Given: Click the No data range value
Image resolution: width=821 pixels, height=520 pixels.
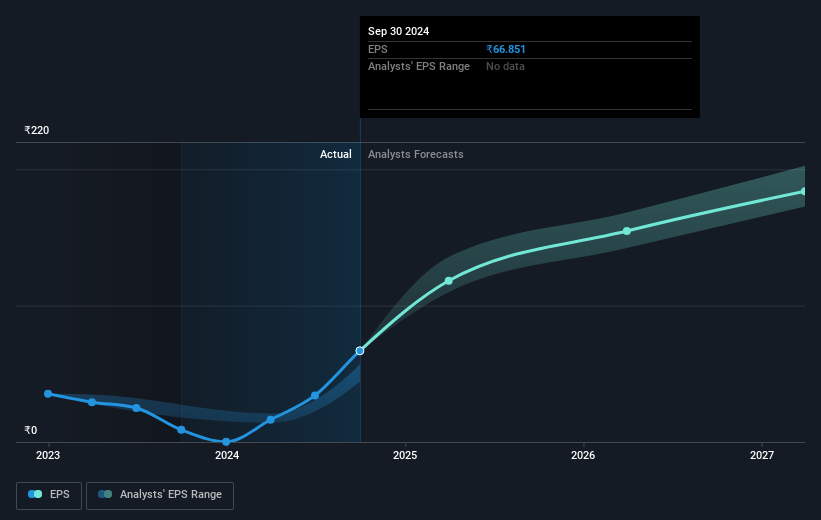Looking at the screenshot, I should click(505, 67).
